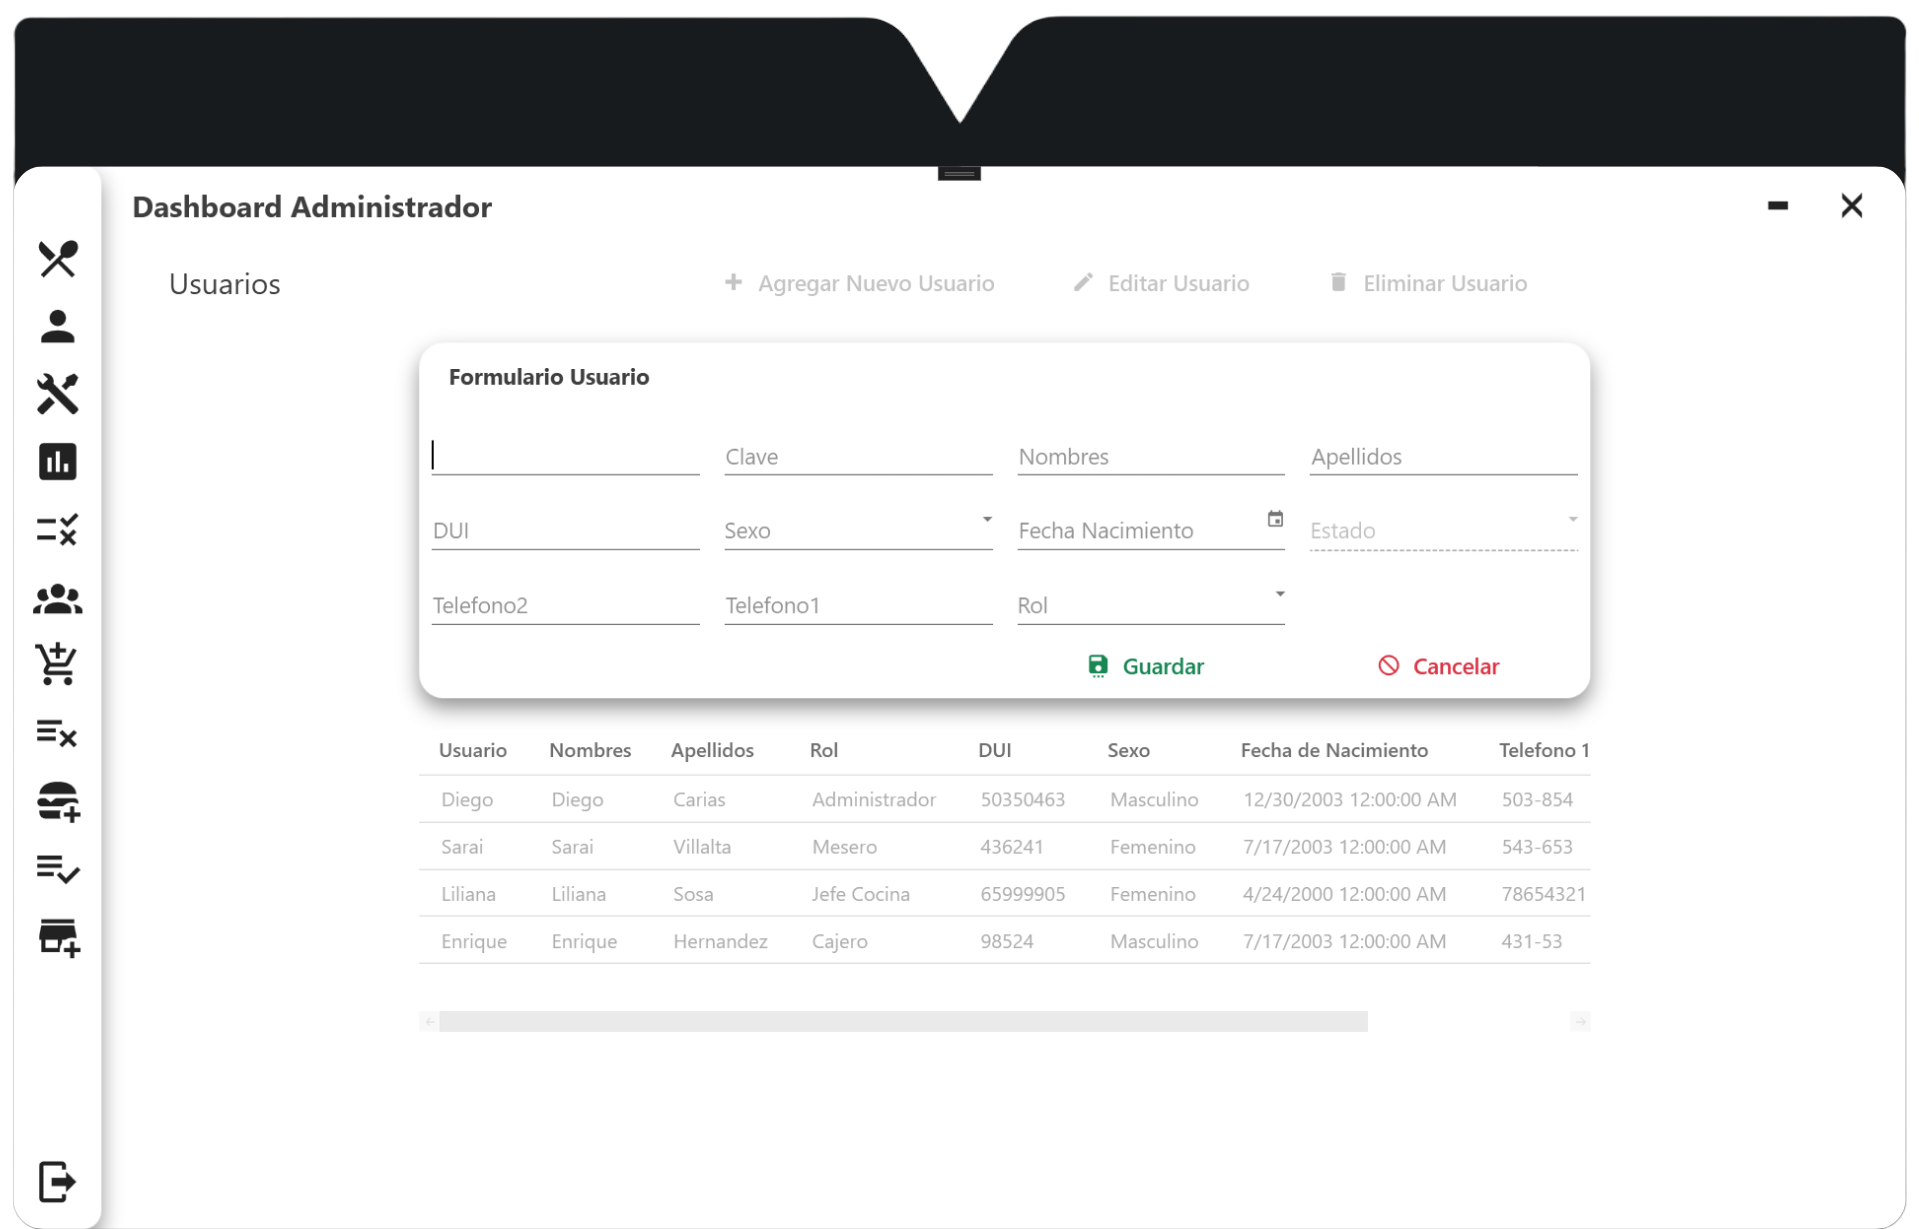The height and width of the screenshot is (1229, 1919).
Task: Click the DUI input field
Action: 565,530
